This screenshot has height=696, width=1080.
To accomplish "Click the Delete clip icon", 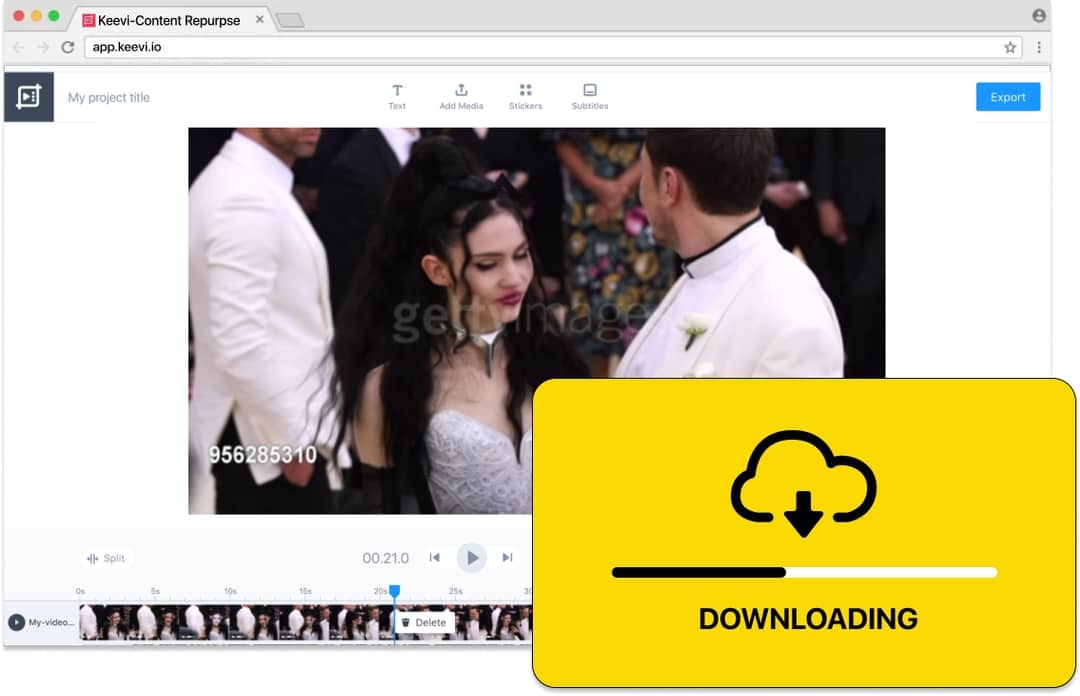I will (x=426, y=622).
